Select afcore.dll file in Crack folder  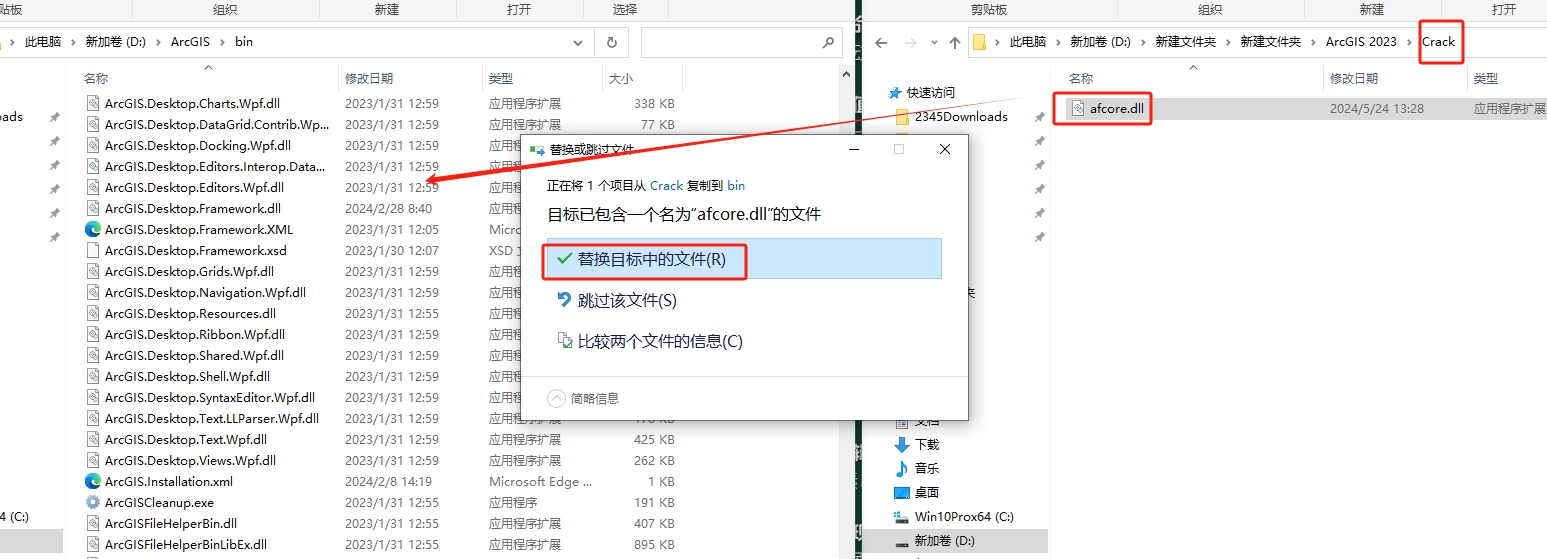tap(1116, 108)
